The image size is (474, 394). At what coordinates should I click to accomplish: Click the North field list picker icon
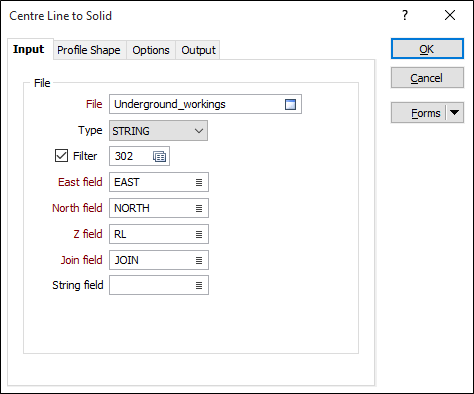pos(199,208)
